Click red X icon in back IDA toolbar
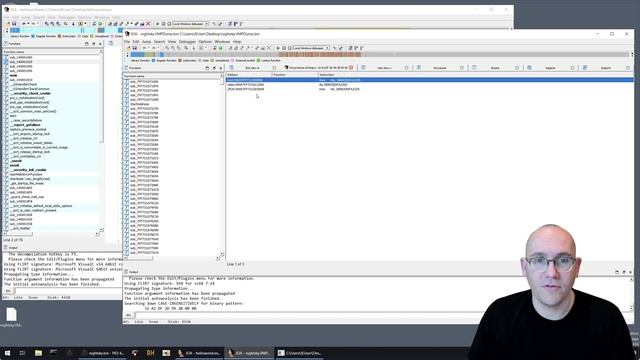This screenshot has width=640, height=360. pos(148,24)
